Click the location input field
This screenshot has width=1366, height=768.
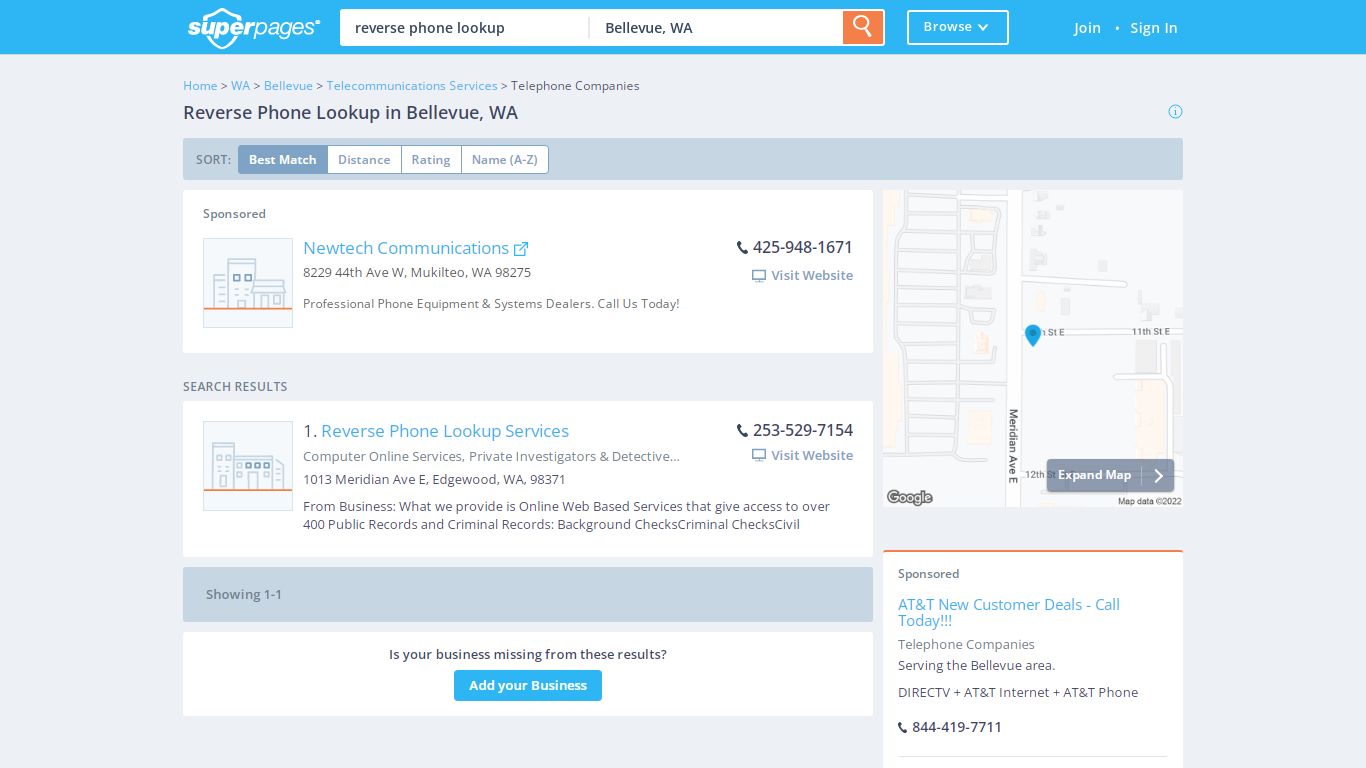point(716,28)
